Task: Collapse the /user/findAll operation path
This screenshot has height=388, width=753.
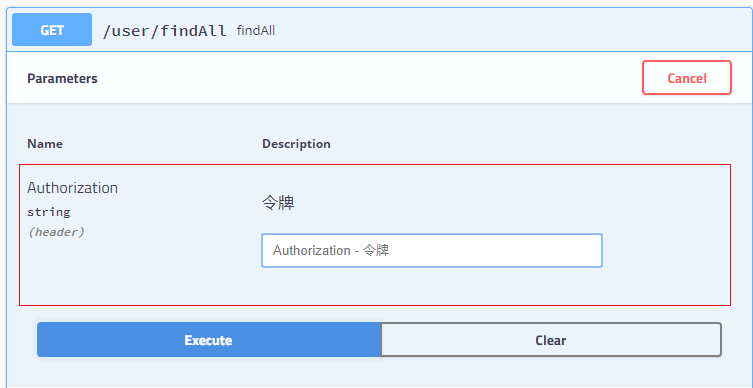Action: point(164,31)
